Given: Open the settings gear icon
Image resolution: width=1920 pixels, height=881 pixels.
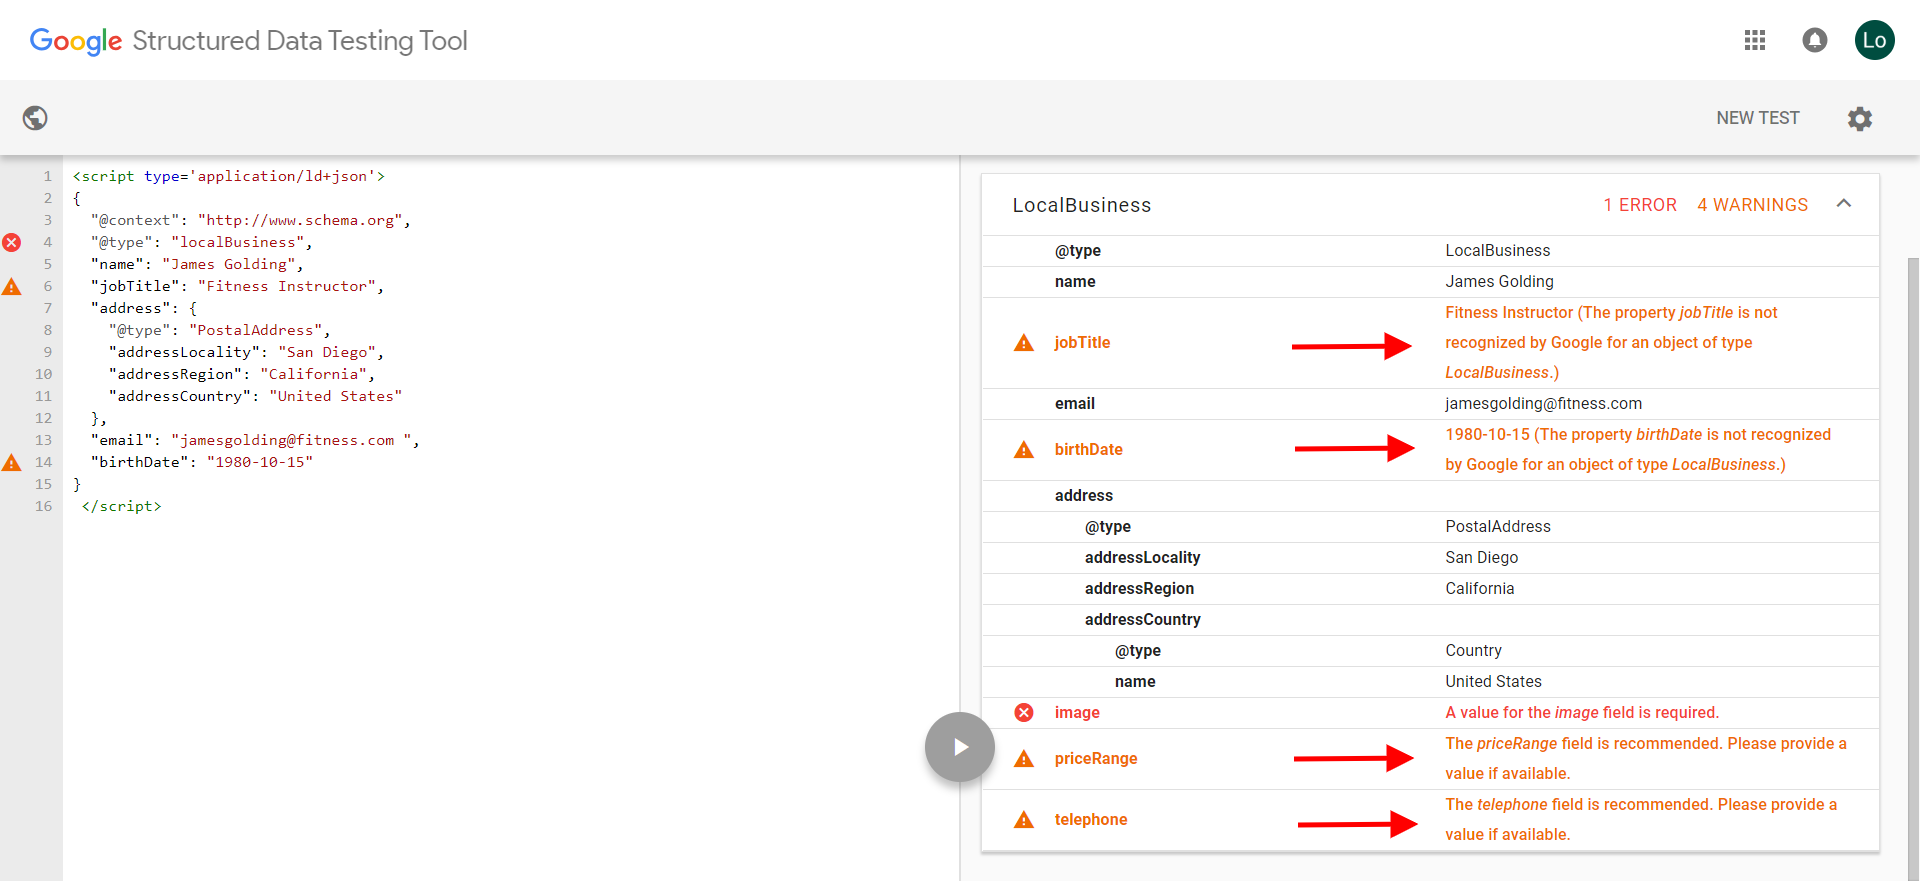Looking at the screenshot, I should pyautogui.click(x=1860, y=119).
